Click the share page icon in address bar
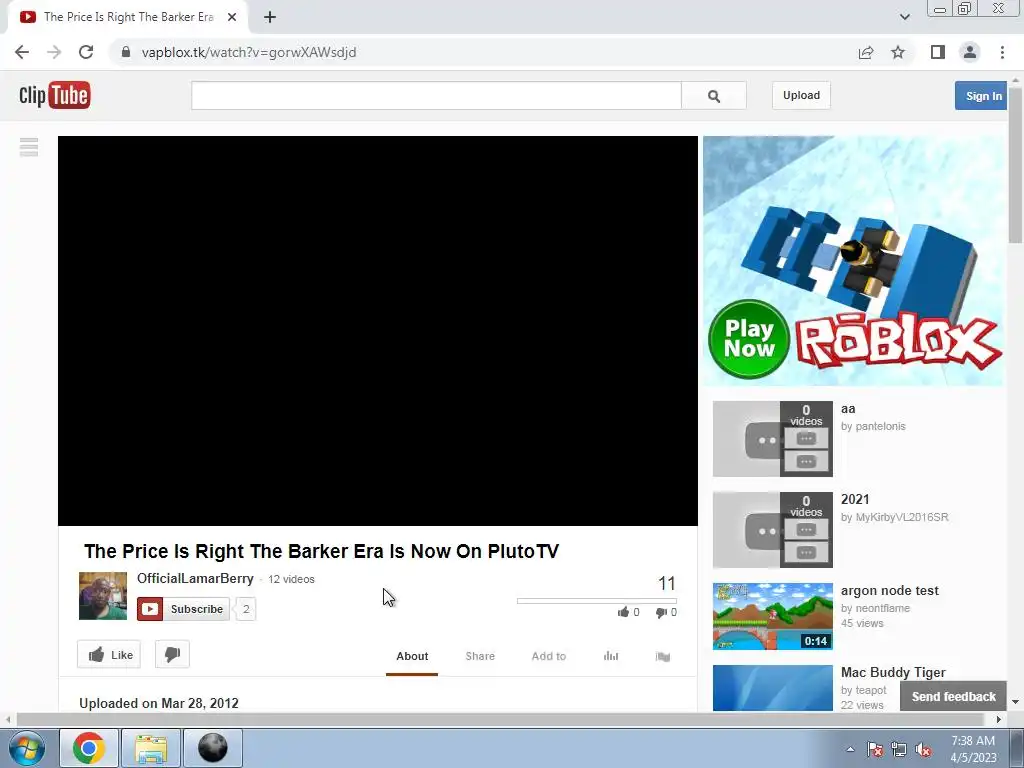 click(x=866, y=52)
